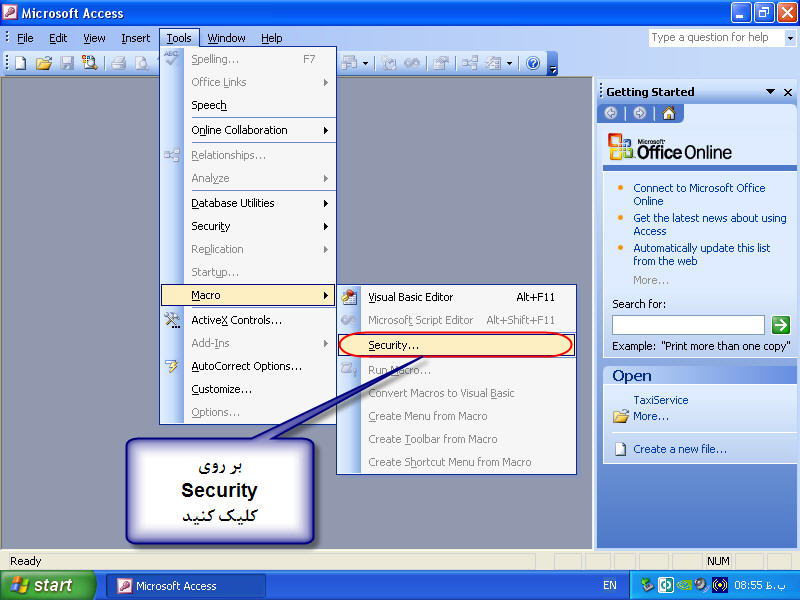The image size is (800, 600).
Task: Click the blank page icon beside Create a new file
Action: 620,449
